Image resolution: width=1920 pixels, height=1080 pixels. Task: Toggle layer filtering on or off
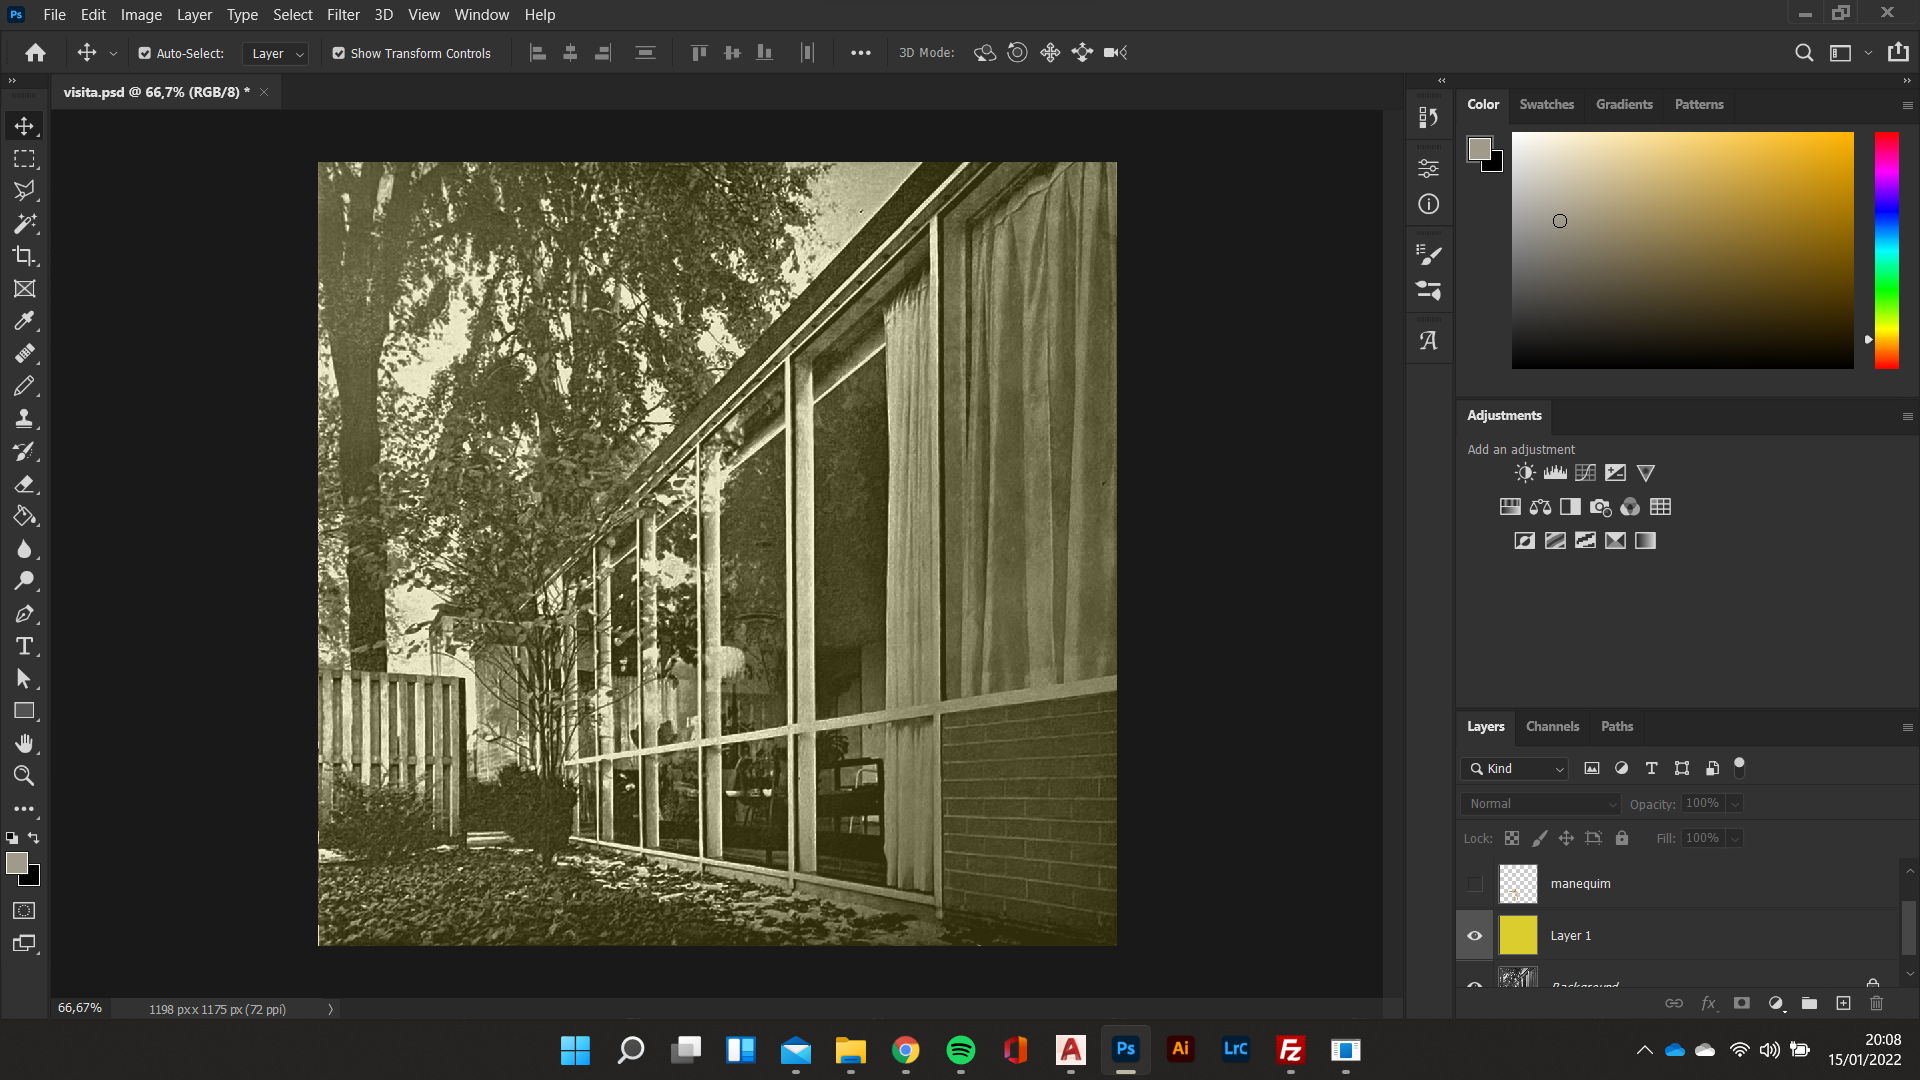[1739, 768]
